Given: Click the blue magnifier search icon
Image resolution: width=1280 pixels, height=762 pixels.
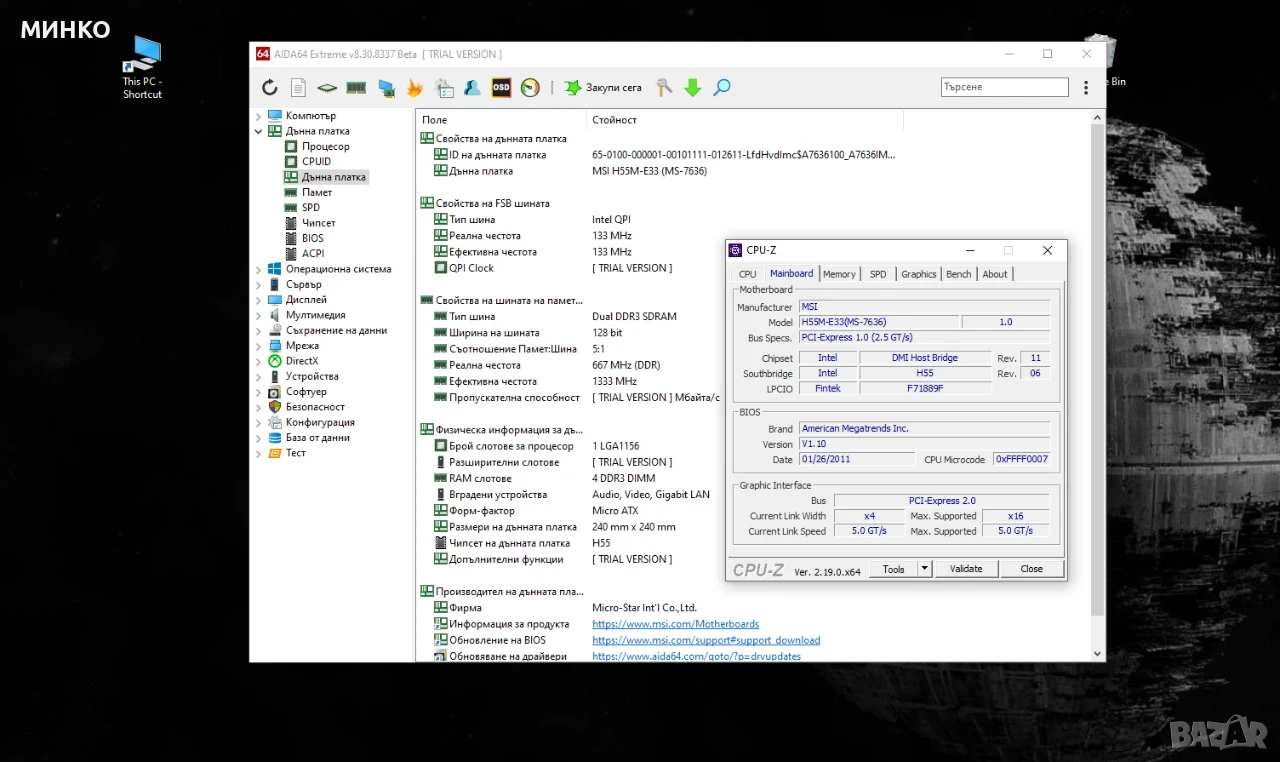Looking at the screenshot, I should coord(722,88).
